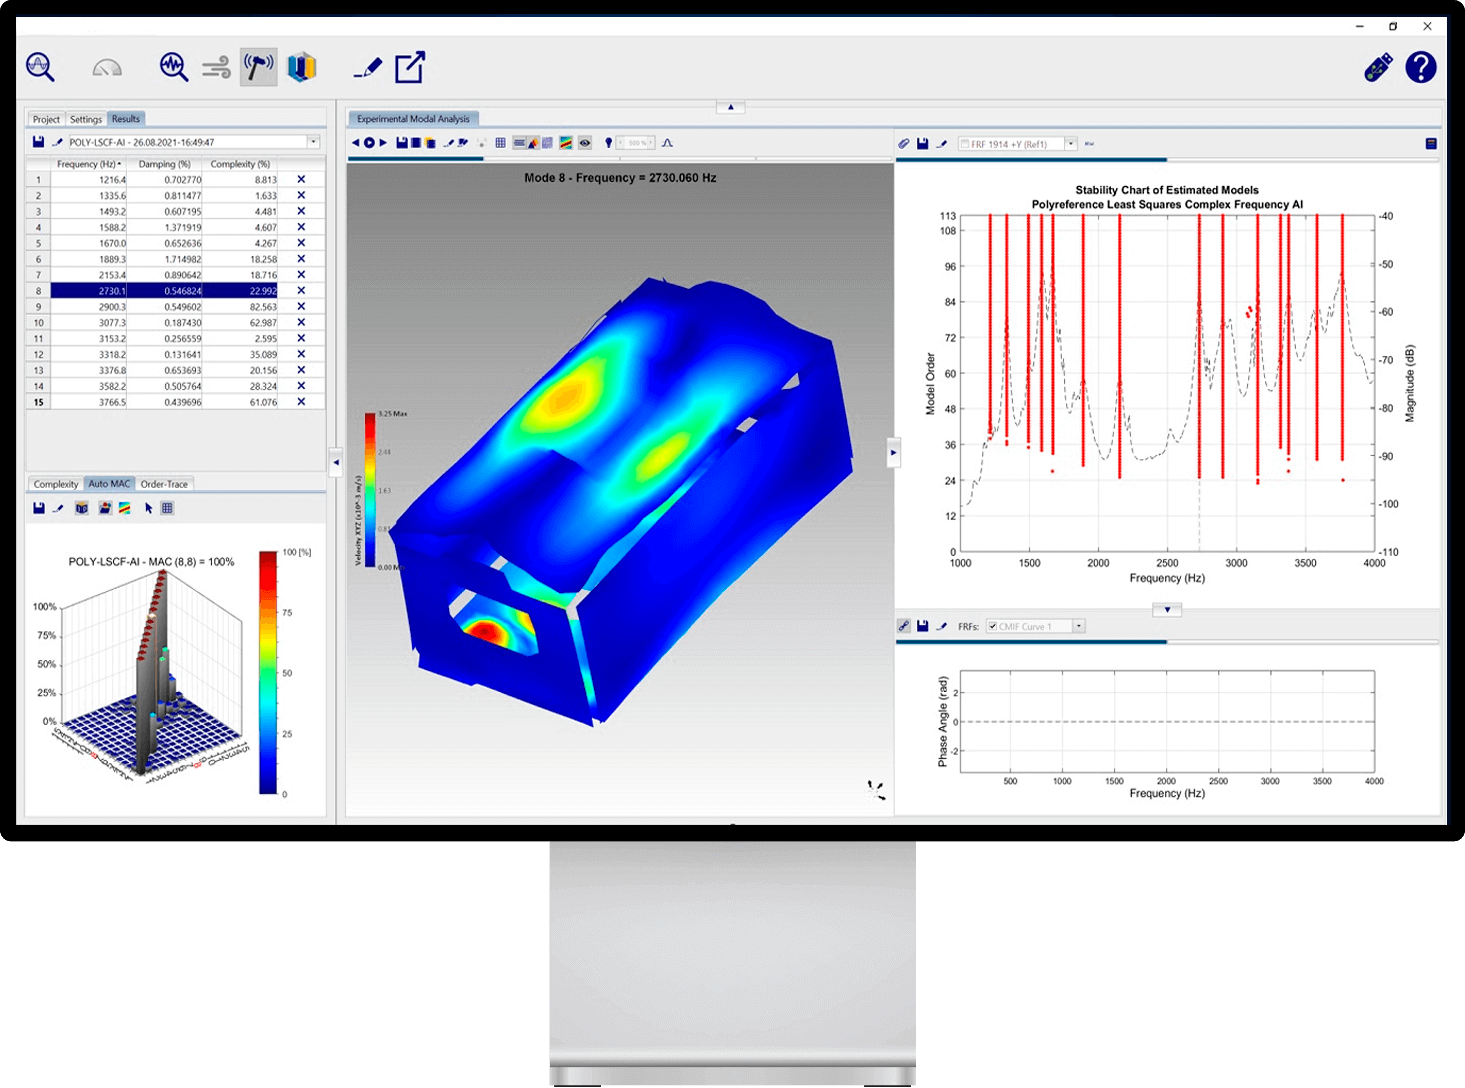Image resolution: width=1465 pixels, height=1088 pixels.
Task: Click the bell curve icon
Action: [x=667, y=143]
